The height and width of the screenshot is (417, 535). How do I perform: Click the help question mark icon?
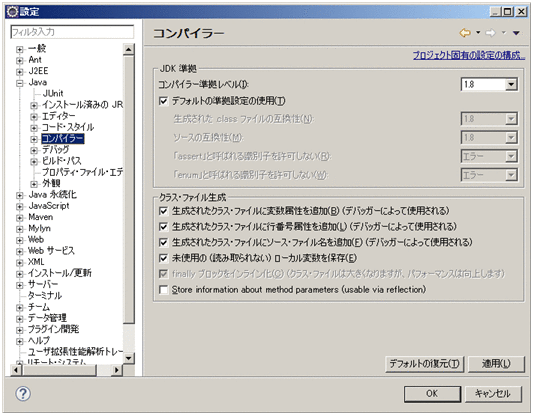23,393
